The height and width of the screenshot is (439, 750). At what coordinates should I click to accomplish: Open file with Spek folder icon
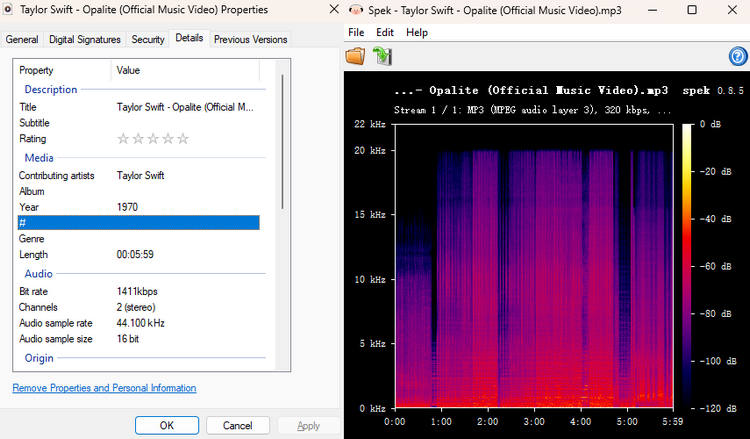tap(355, 56)
